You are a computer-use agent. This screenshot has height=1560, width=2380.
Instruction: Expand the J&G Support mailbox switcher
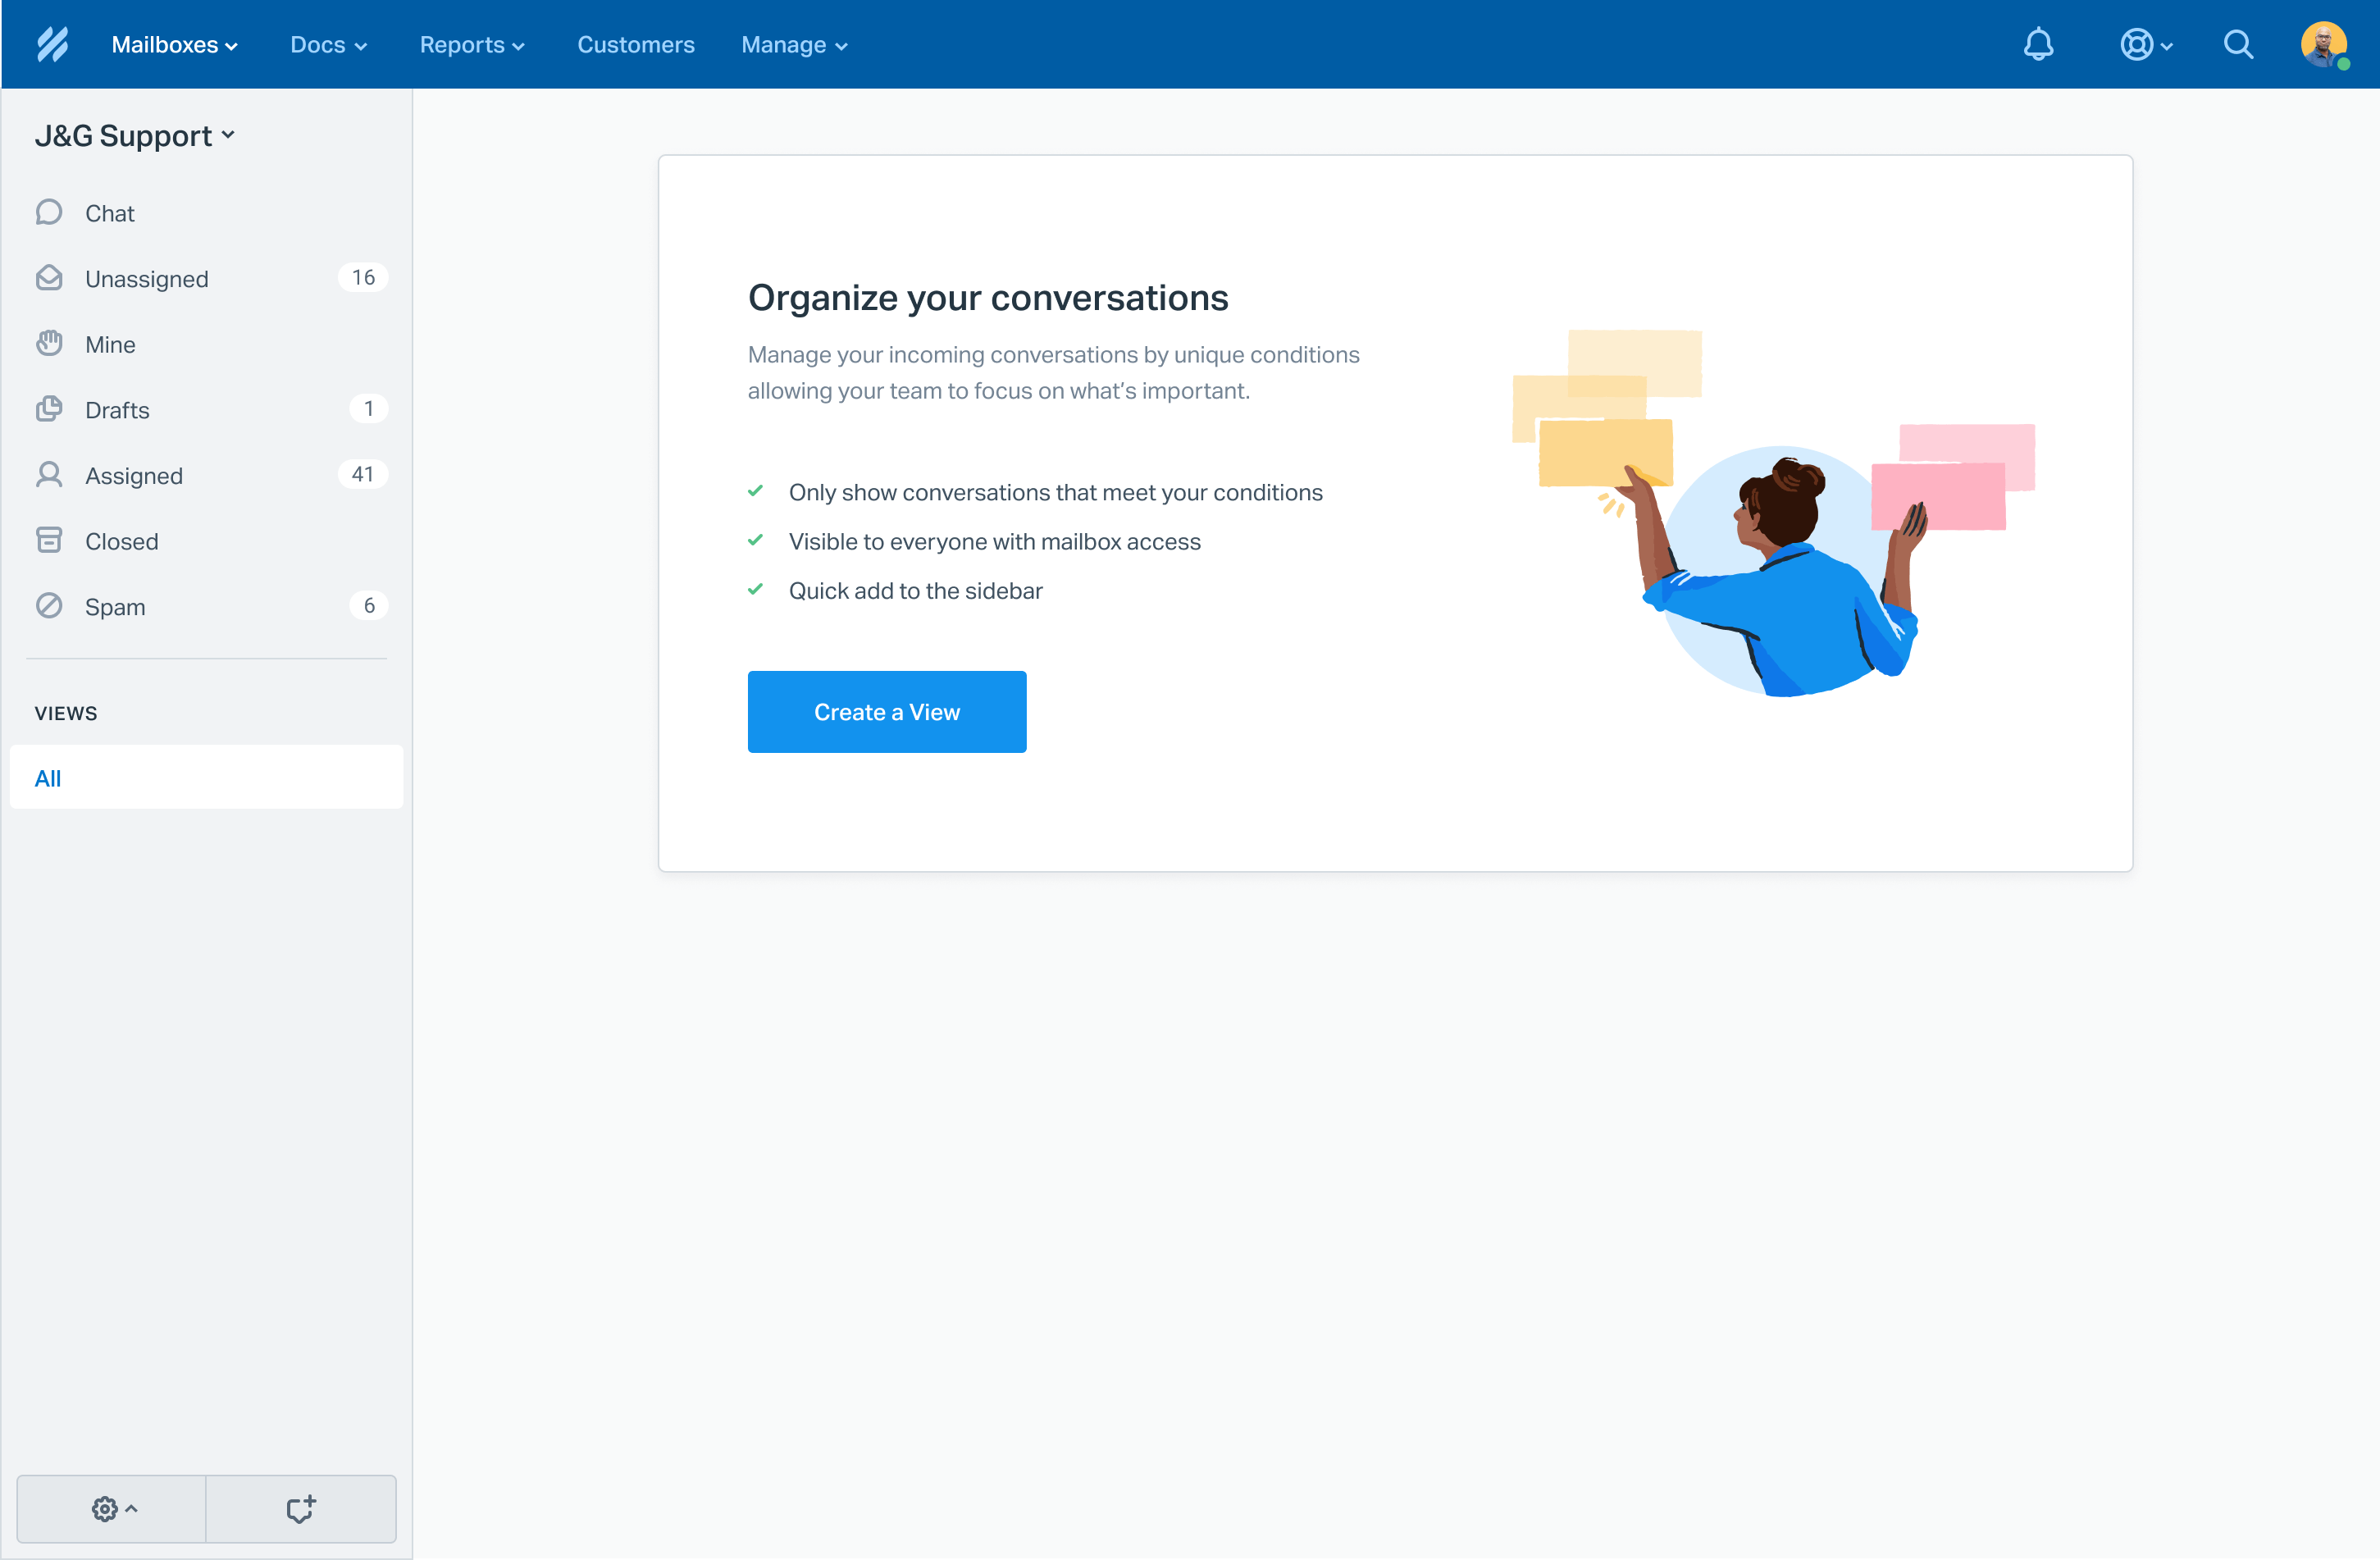(134, 135)
